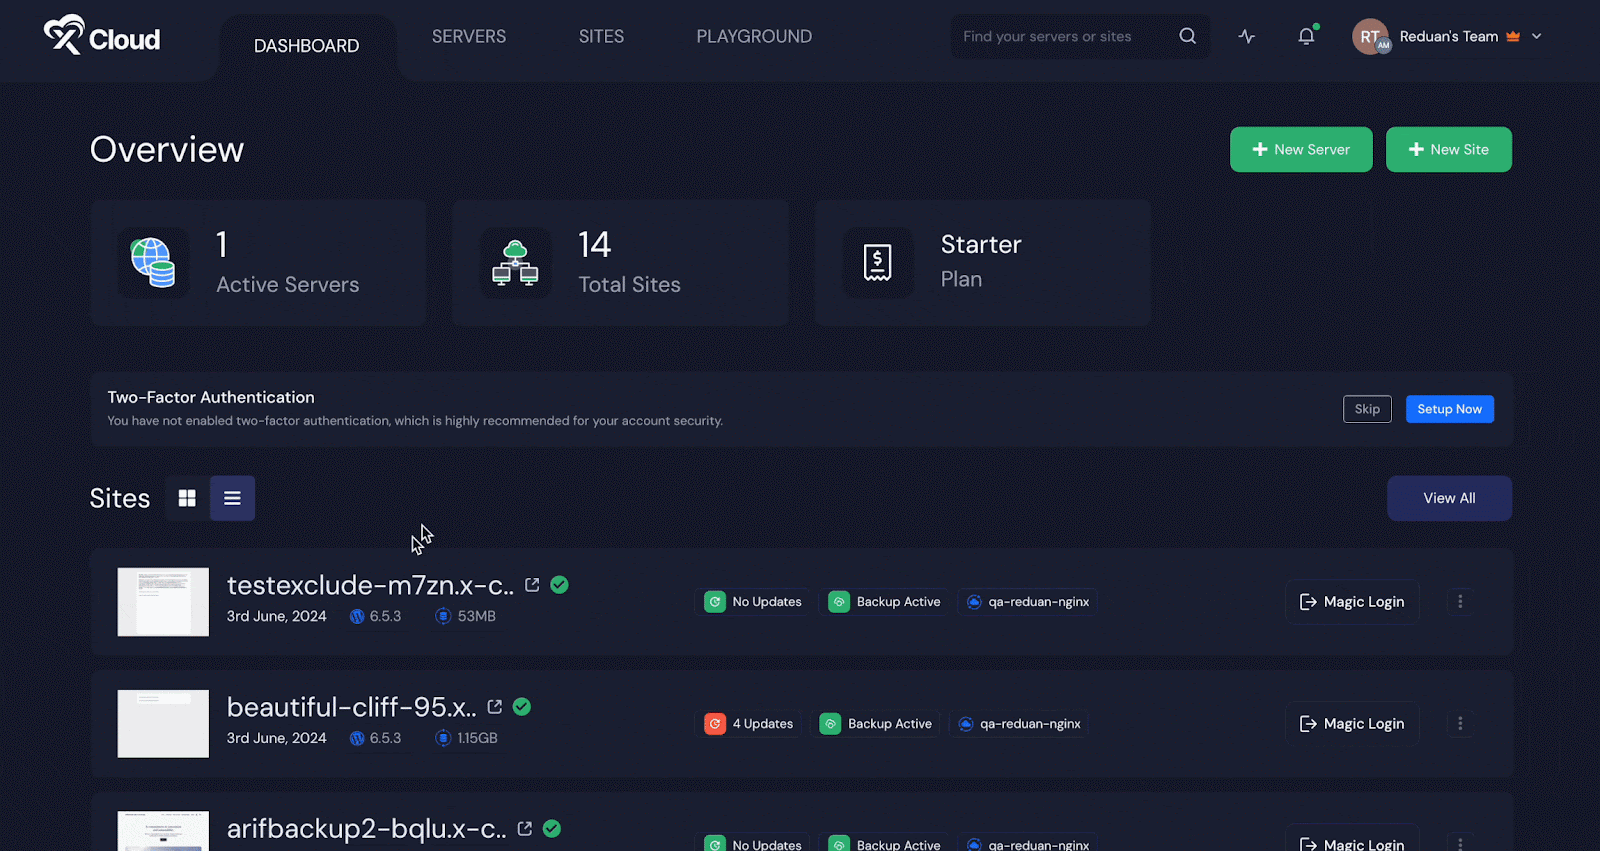Switch sites to grid view
The height and width of the screenshot is (851, 1600).
[x=187, y=498]
